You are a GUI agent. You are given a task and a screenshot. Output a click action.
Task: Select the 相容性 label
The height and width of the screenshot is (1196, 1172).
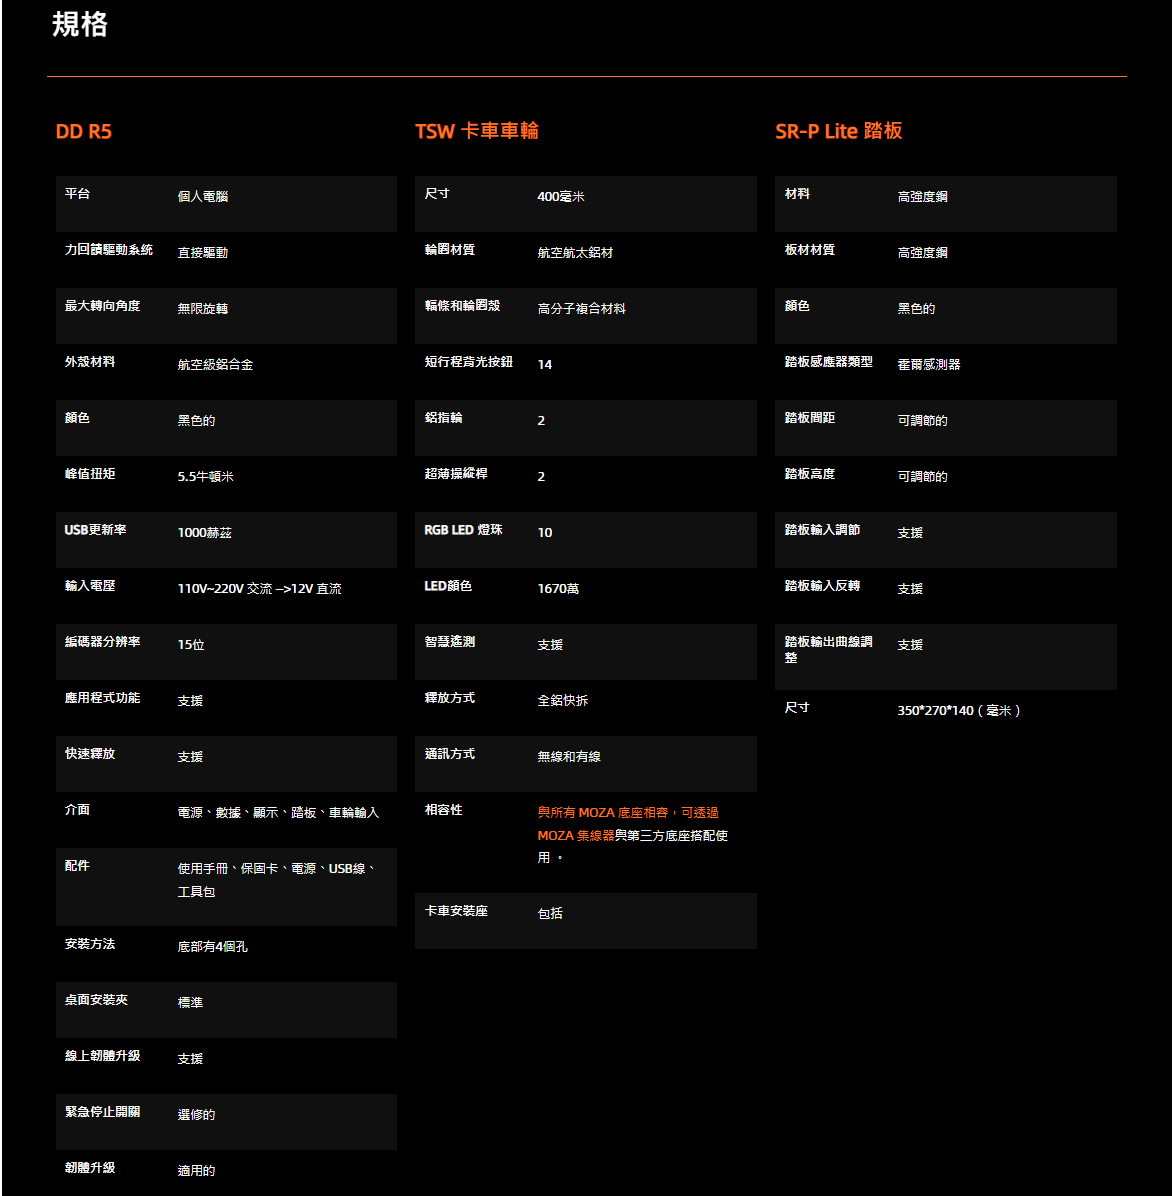(444, 809)
